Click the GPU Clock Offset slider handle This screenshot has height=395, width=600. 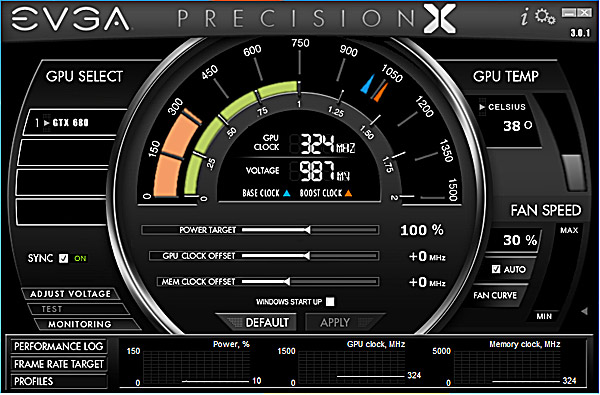click(307, 255)
